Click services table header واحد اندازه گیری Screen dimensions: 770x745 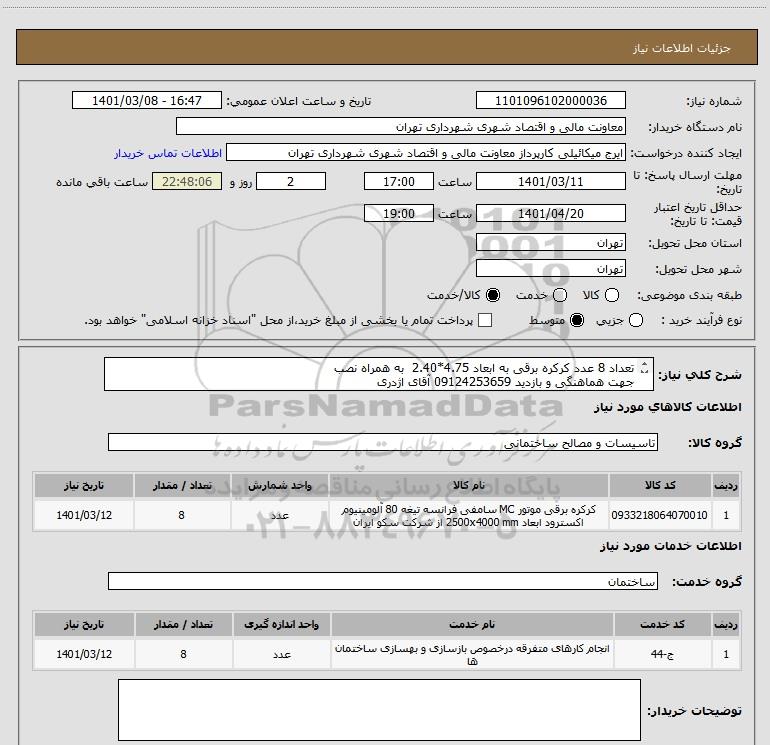281,624
